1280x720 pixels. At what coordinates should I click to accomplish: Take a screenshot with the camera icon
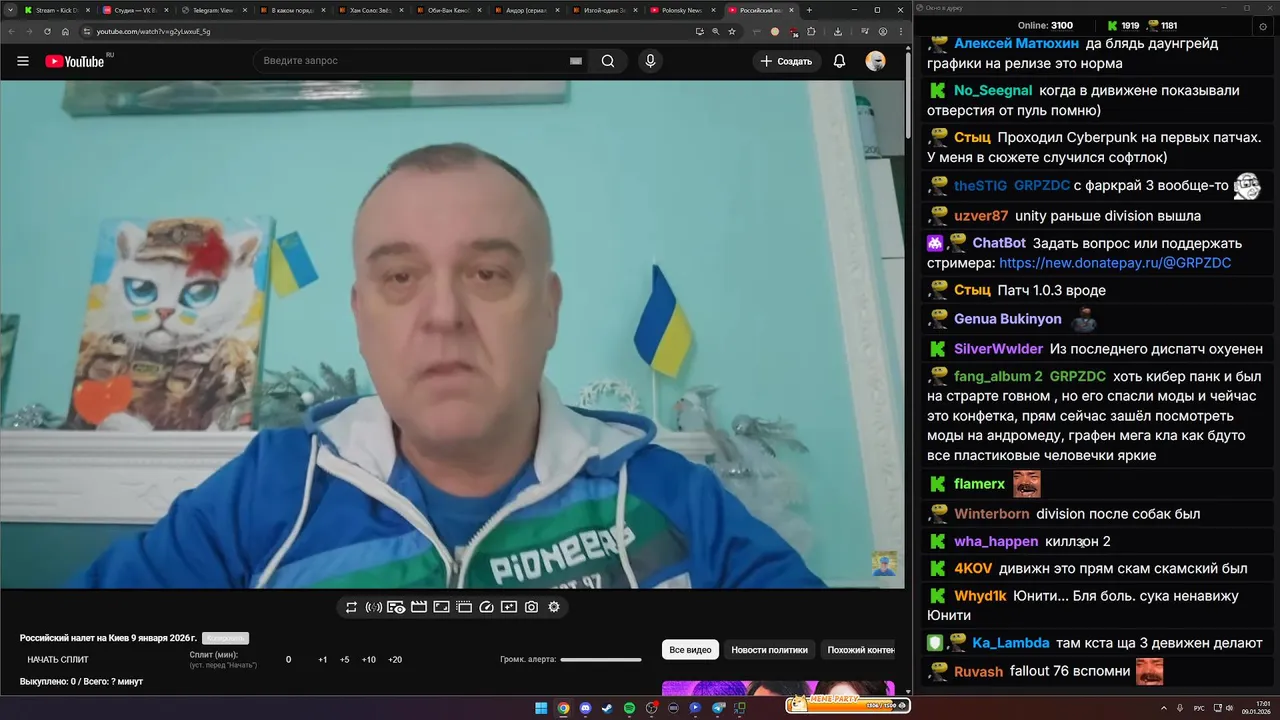tap(531, 607)
